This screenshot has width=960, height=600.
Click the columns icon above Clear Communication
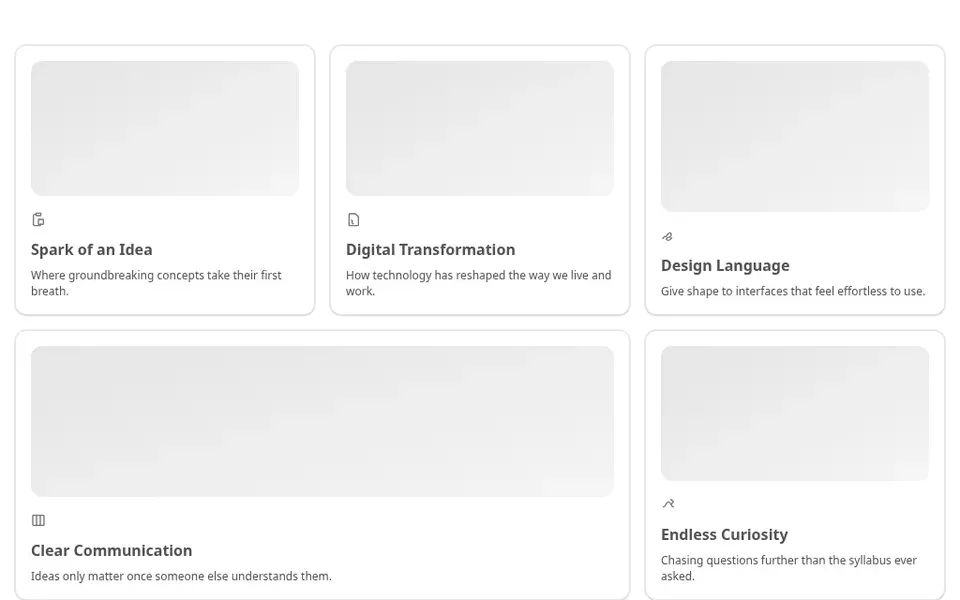point(38,520)
